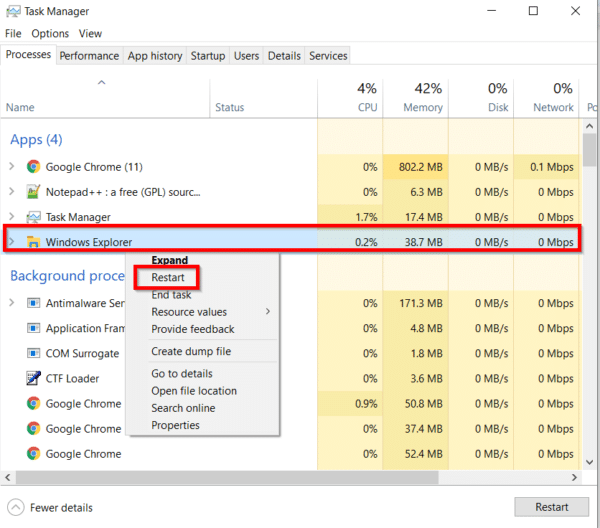Sort by the Disk column header
Viewport: 600px width, 528px height.
481,98
